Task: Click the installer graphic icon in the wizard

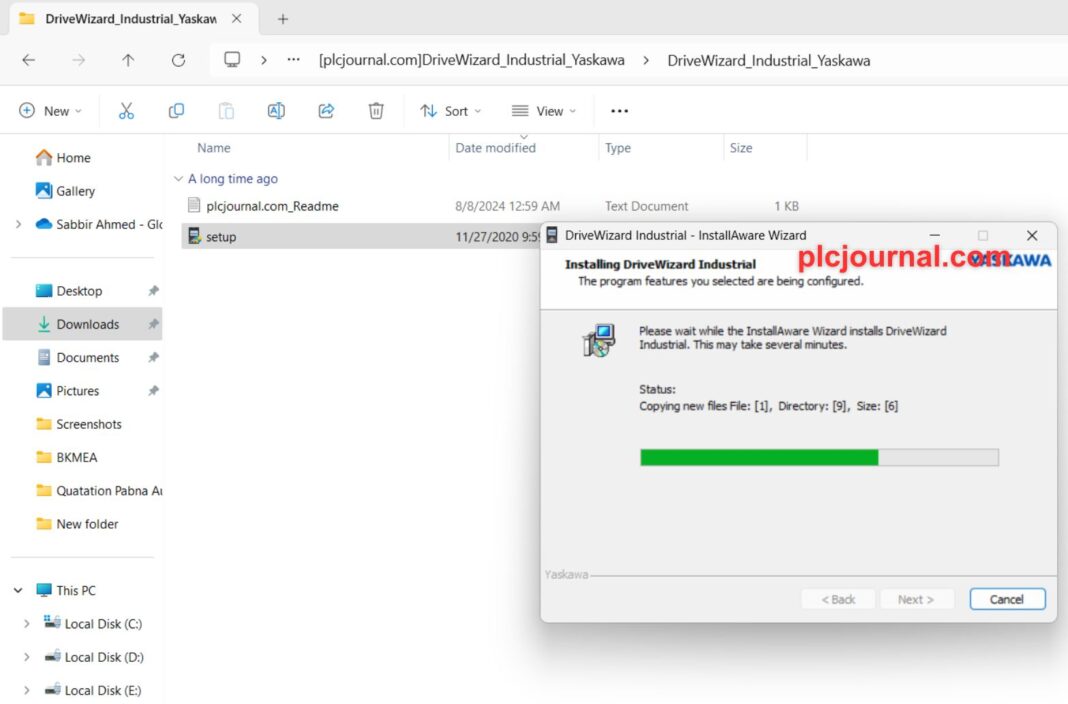Action: point(599,340)
